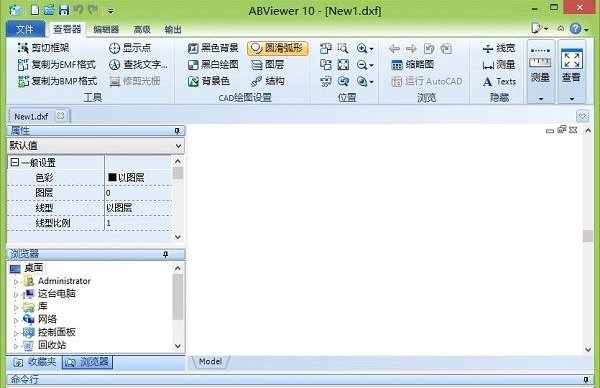Viewport: 600px width, 388px height.
Task: Click the zoom out magnifier icon
Action: (x=362, y=65)
